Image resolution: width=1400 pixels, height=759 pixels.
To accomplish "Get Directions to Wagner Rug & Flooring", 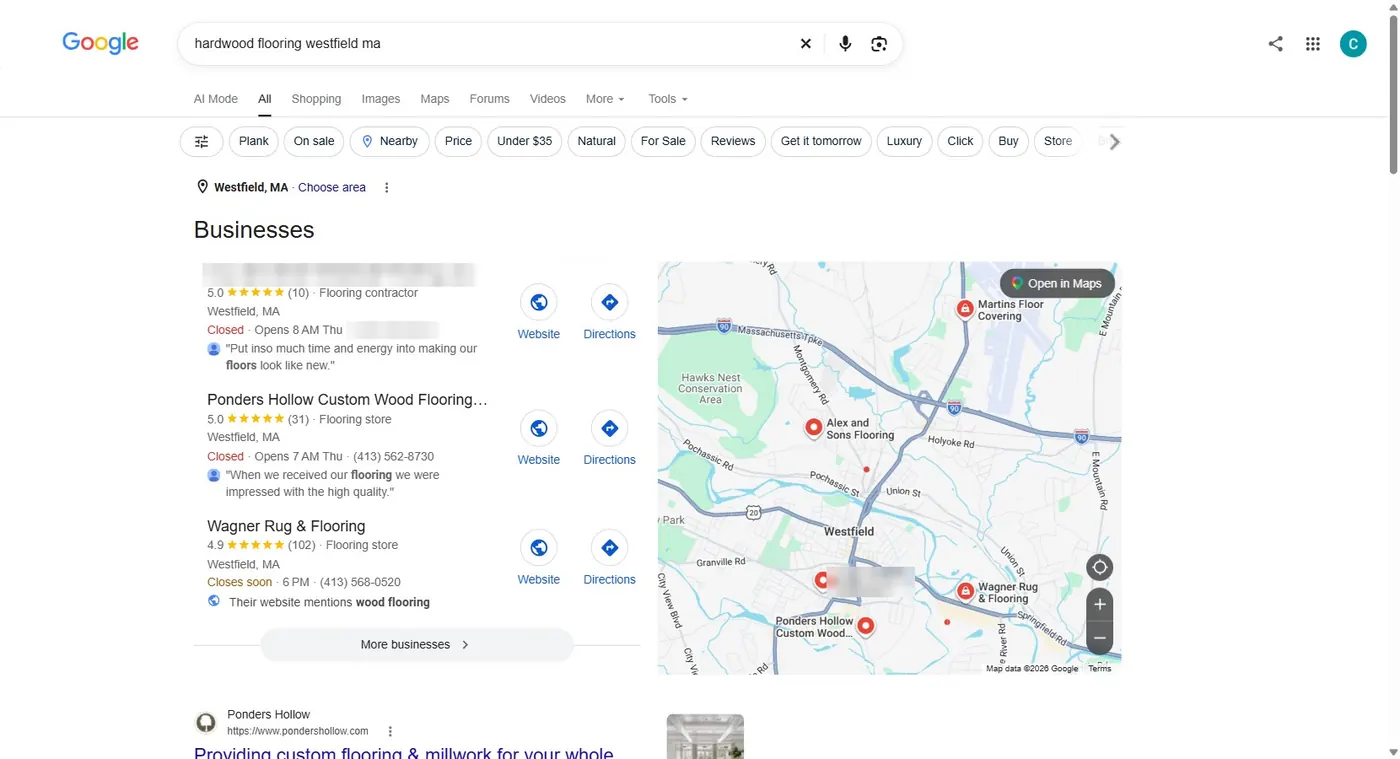I will point(610,548).
